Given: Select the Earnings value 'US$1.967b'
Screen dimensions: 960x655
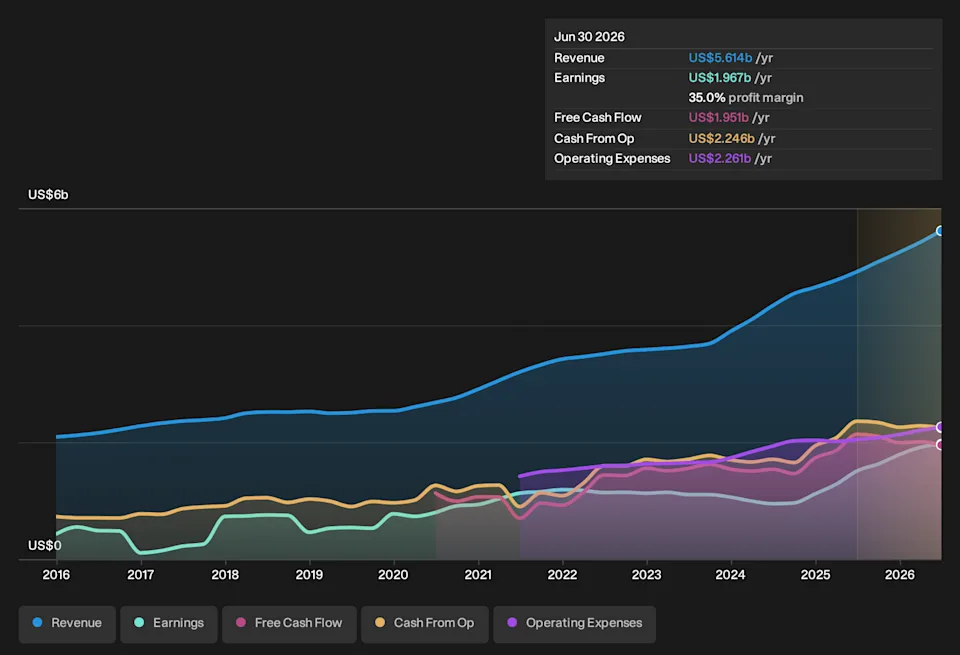Looking at the screenshot, I should click(719, 78).
